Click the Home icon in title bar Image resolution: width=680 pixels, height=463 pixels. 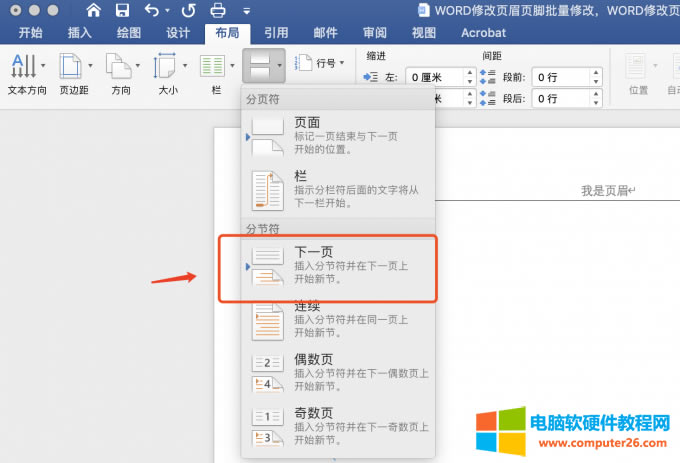pyautogui.click(x=93, y=11)
